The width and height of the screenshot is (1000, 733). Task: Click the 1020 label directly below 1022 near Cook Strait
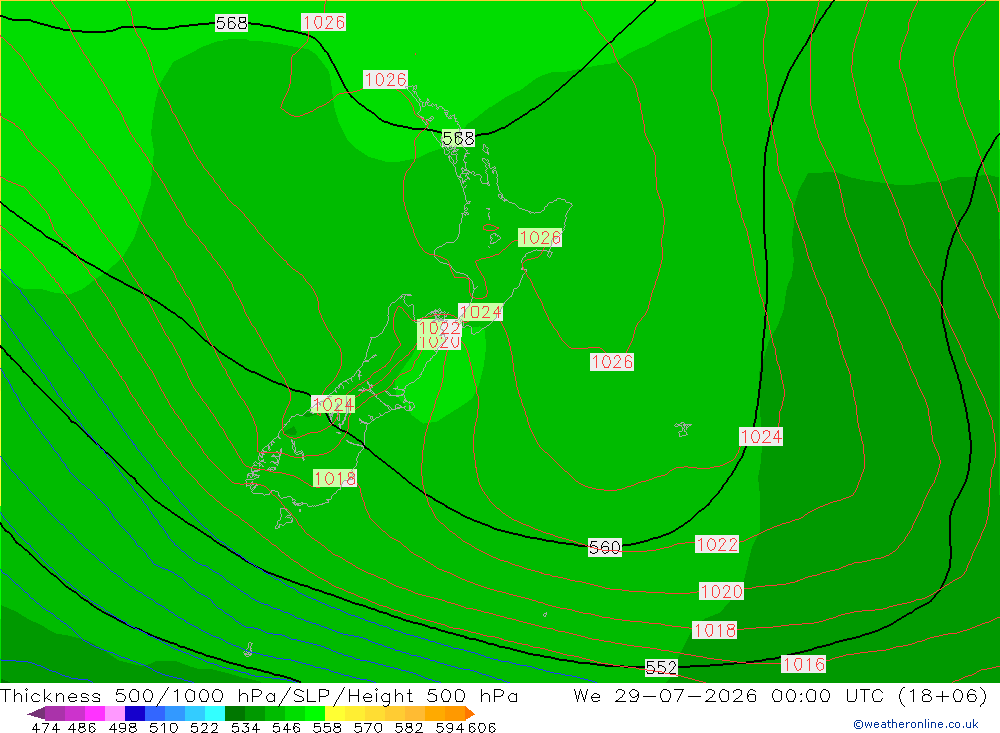pyautogui.click(x=439, y=343)
